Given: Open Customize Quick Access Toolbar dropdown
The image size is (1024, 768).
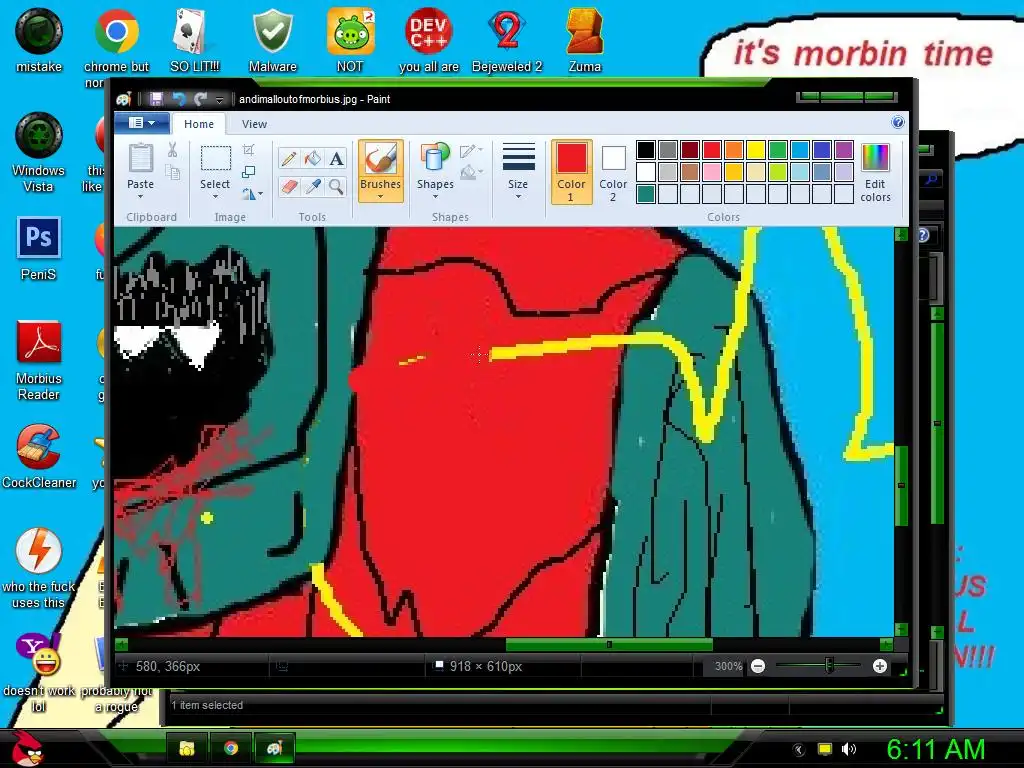Looking at the screenshot, I should click(219, 100).
